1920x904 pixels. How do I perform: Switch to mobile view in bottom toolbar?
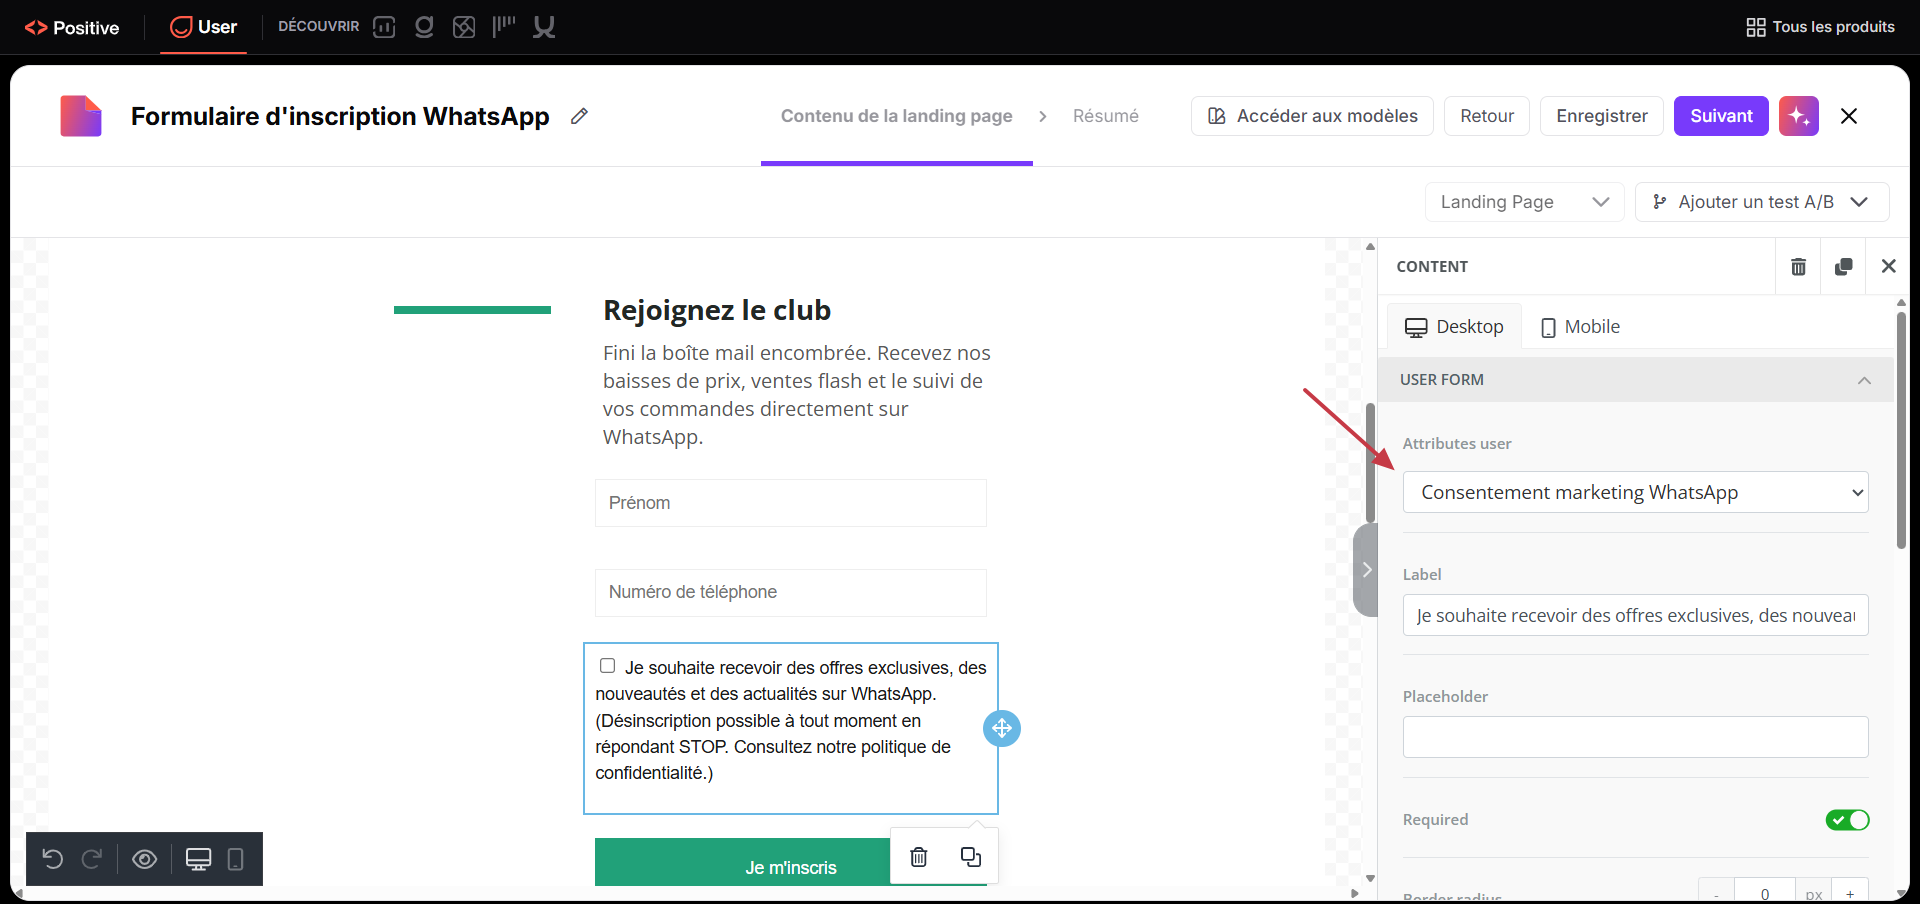(236, 859)
